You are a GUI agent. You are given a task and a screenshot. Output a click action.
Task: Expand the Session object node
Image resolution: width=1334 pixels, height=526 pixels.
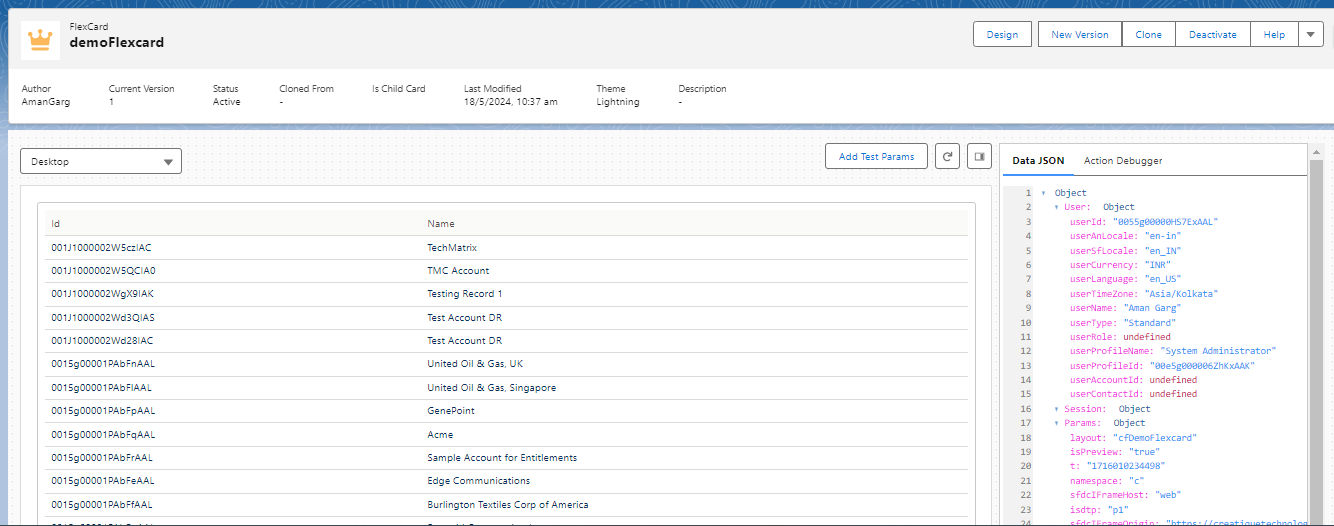1054,409
